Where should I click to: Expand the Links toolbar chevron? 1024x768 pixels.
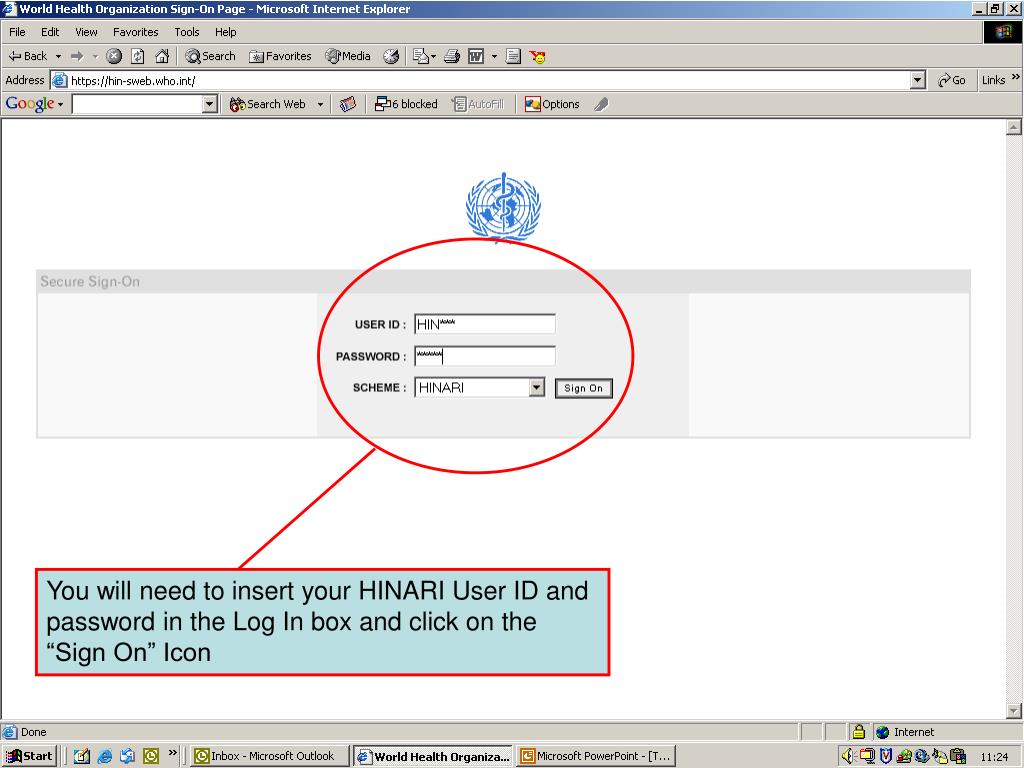tap(1016, 77)
